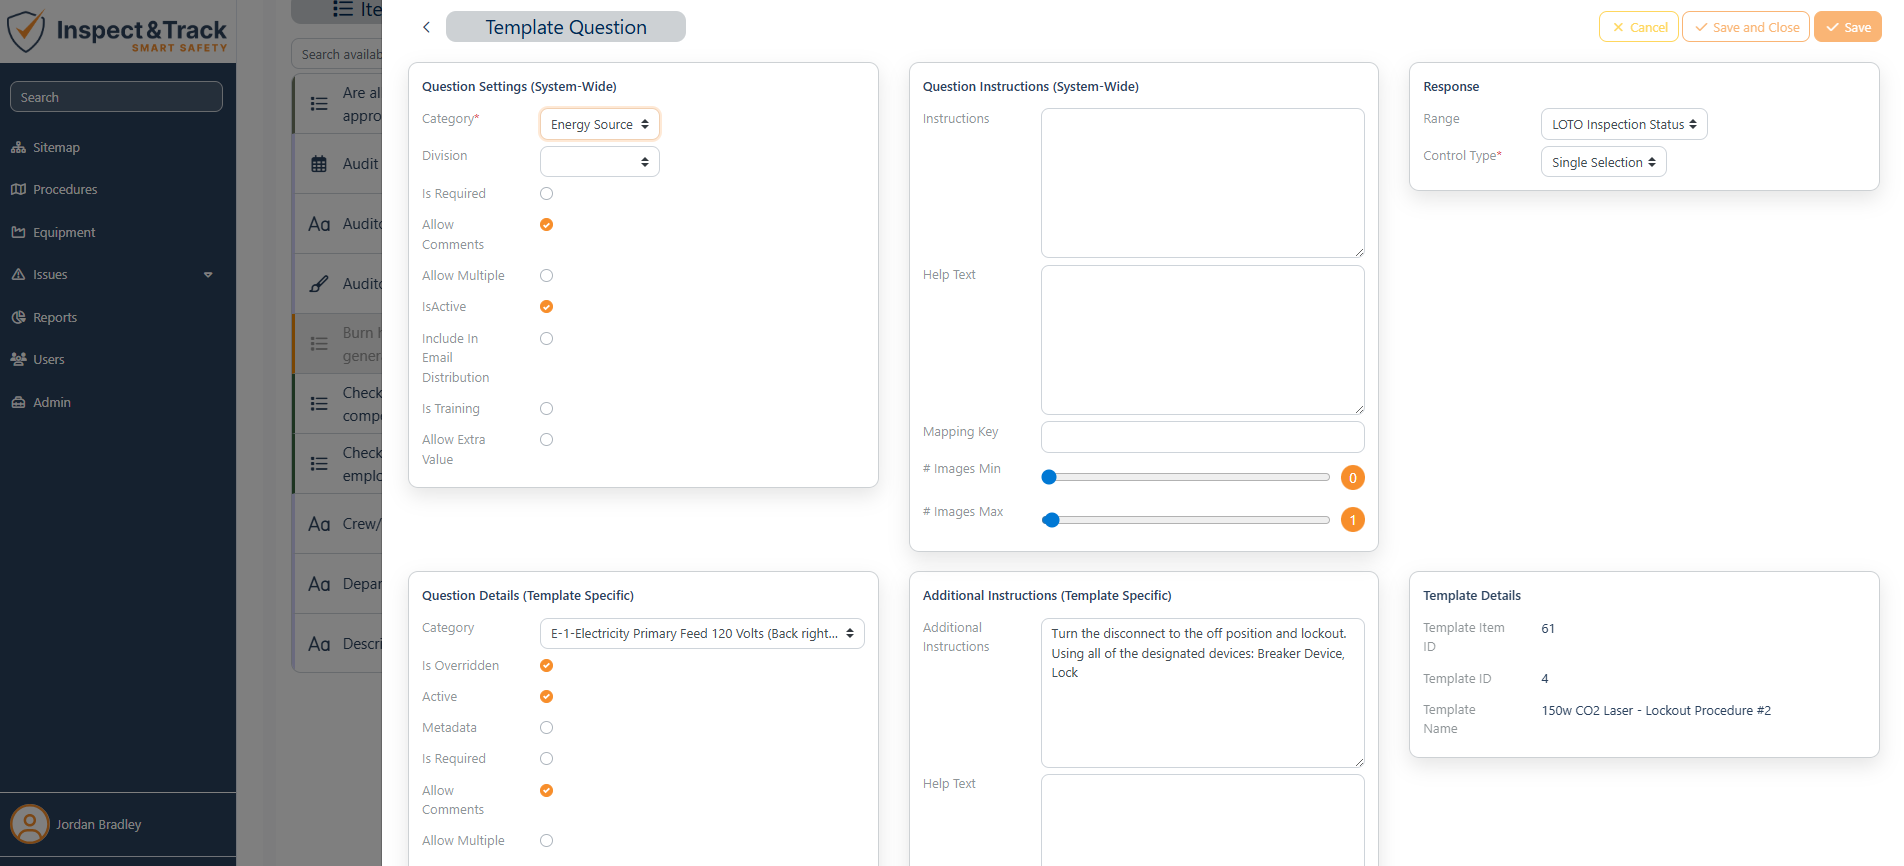The image size is (1904, 866).
Task: Click the Images Max value badge 1
Action: coord(1352,520)
